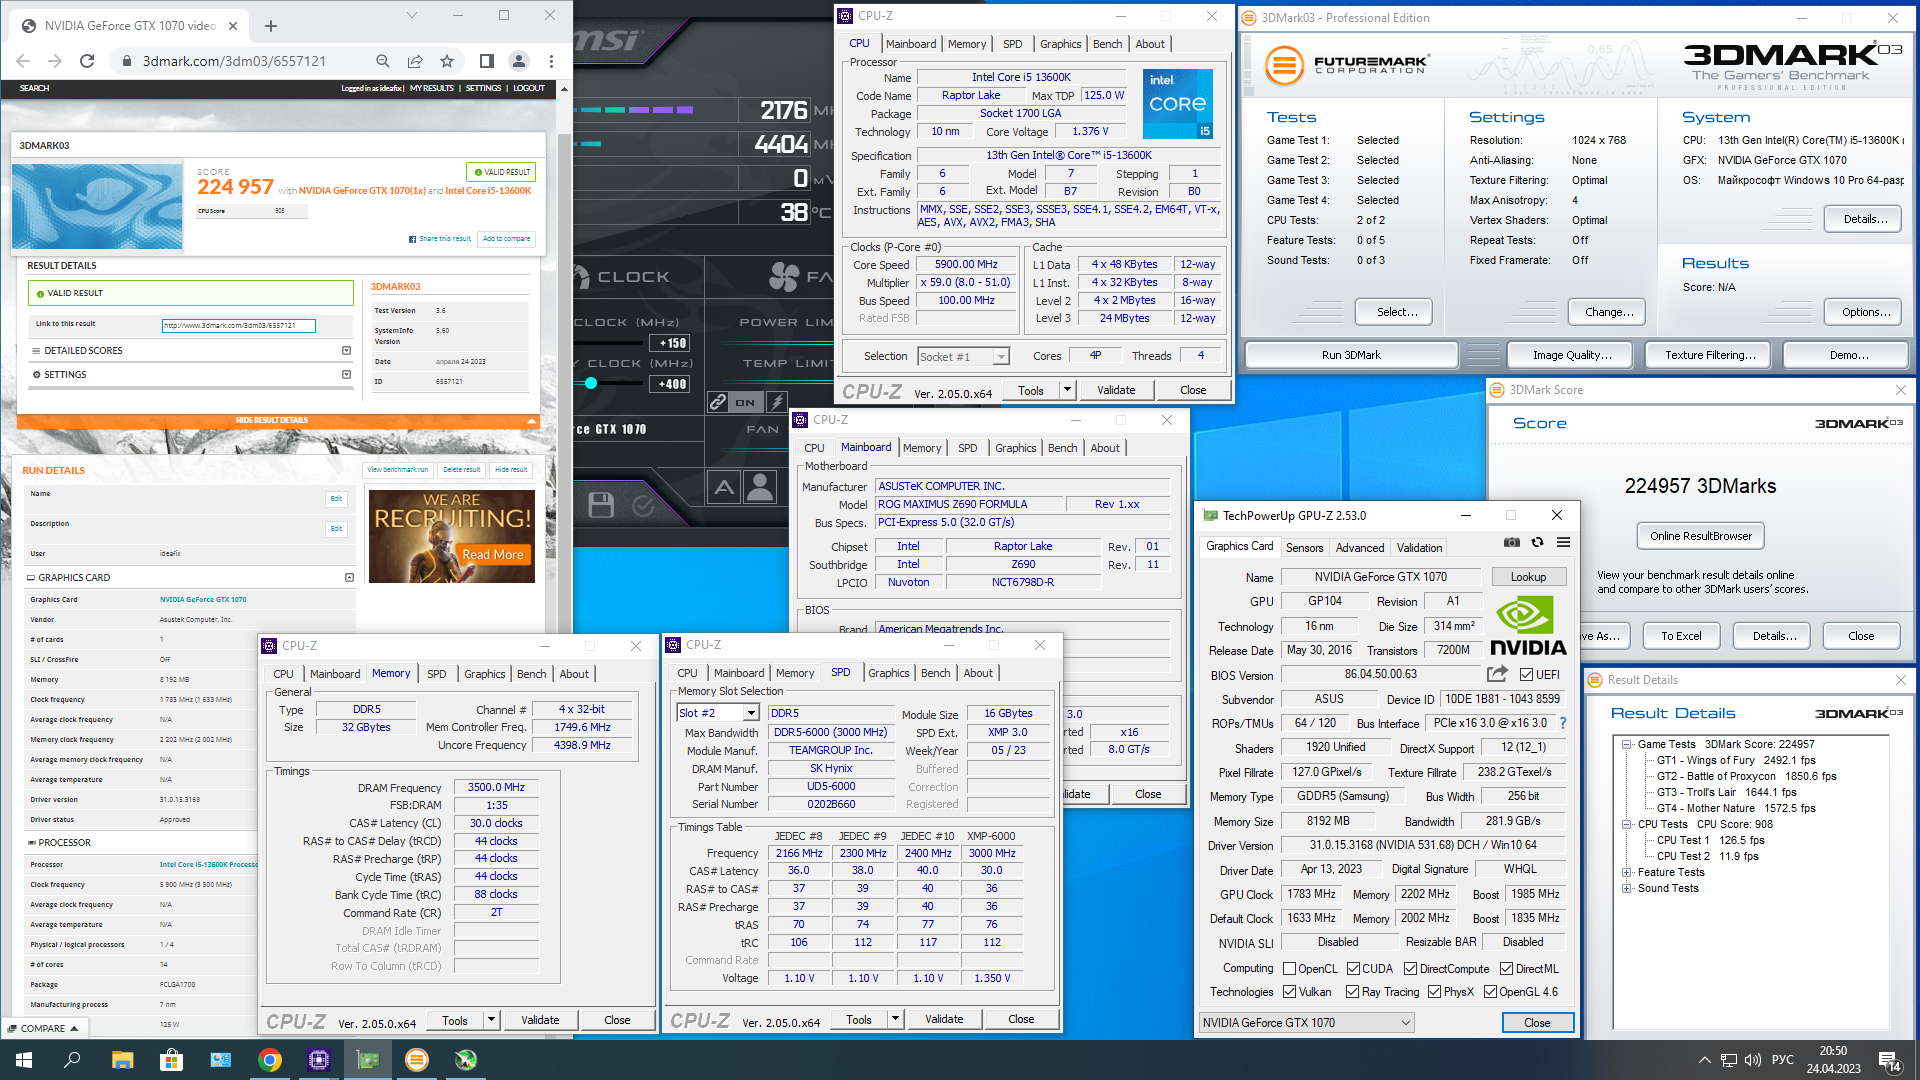Image resolution: width=1920 pixels, height=1080 pixels.
Task: Toggle the PhysX checkbox in GPU-Z
Action: [1434, 992]
